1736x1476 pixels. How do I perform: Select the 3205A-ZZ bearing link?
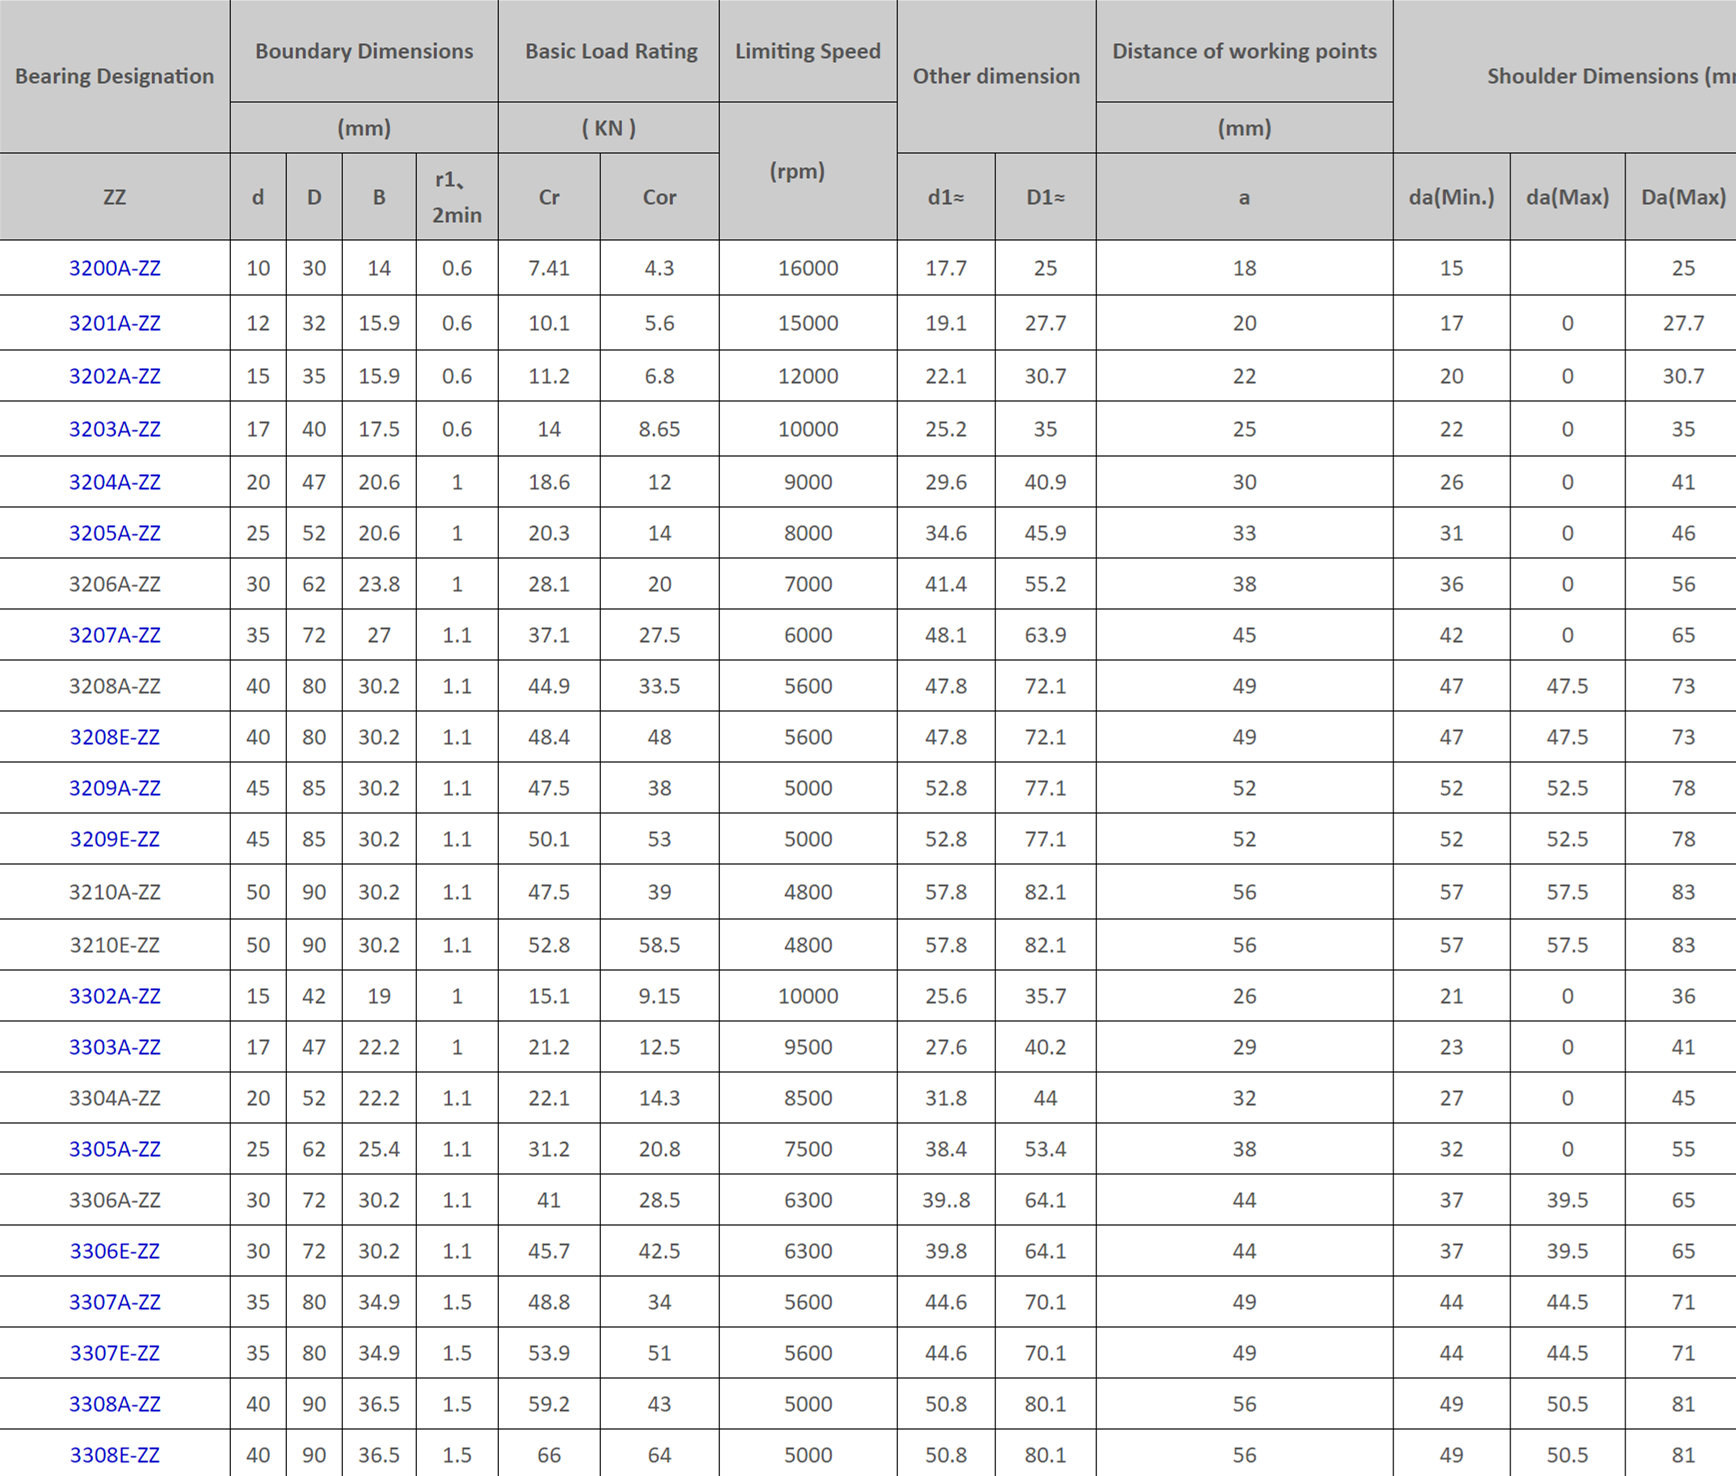point(114,533)
